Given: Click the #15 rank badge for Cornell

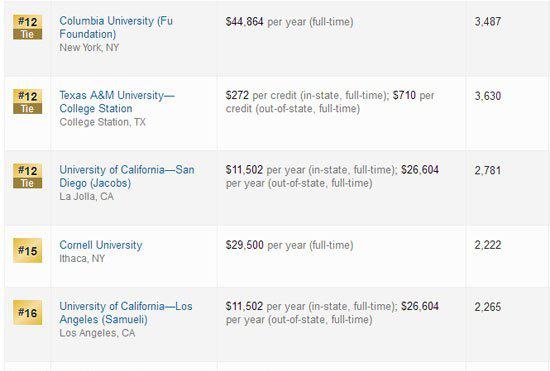Looking at the screenshot, I should (x=27, y=250).
